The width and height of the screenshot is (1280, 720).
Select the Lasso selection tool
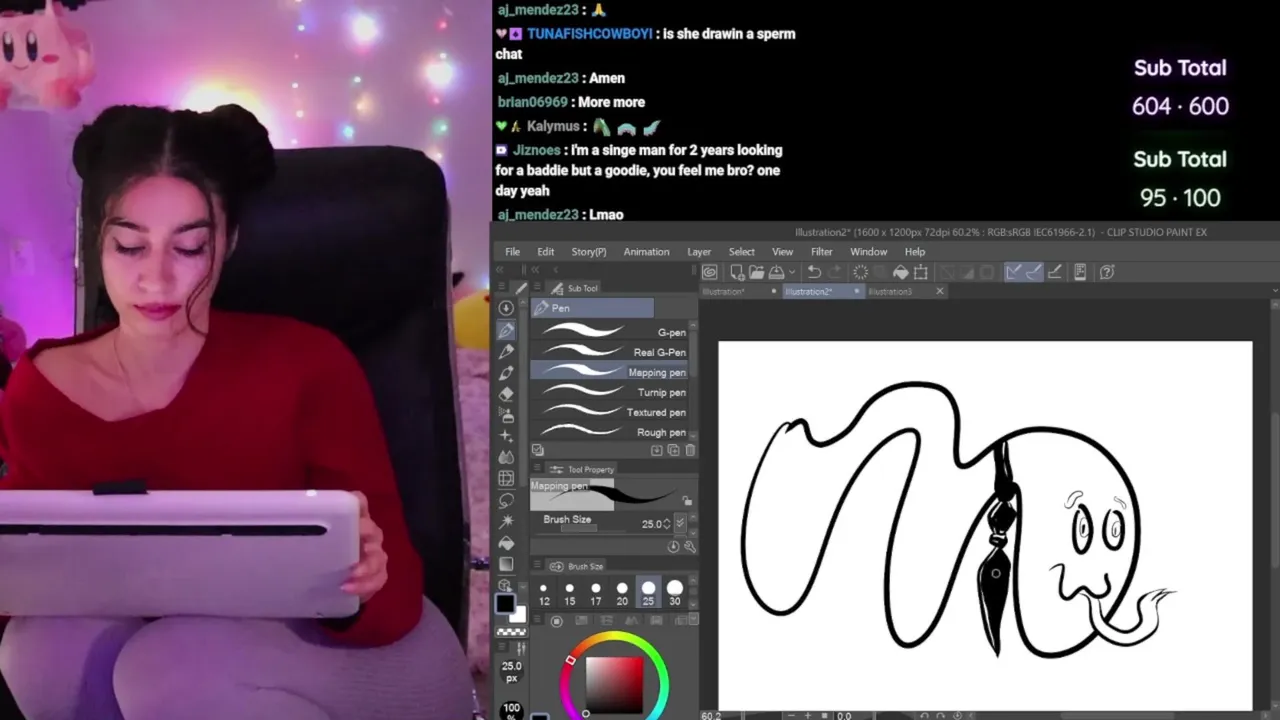506,500
